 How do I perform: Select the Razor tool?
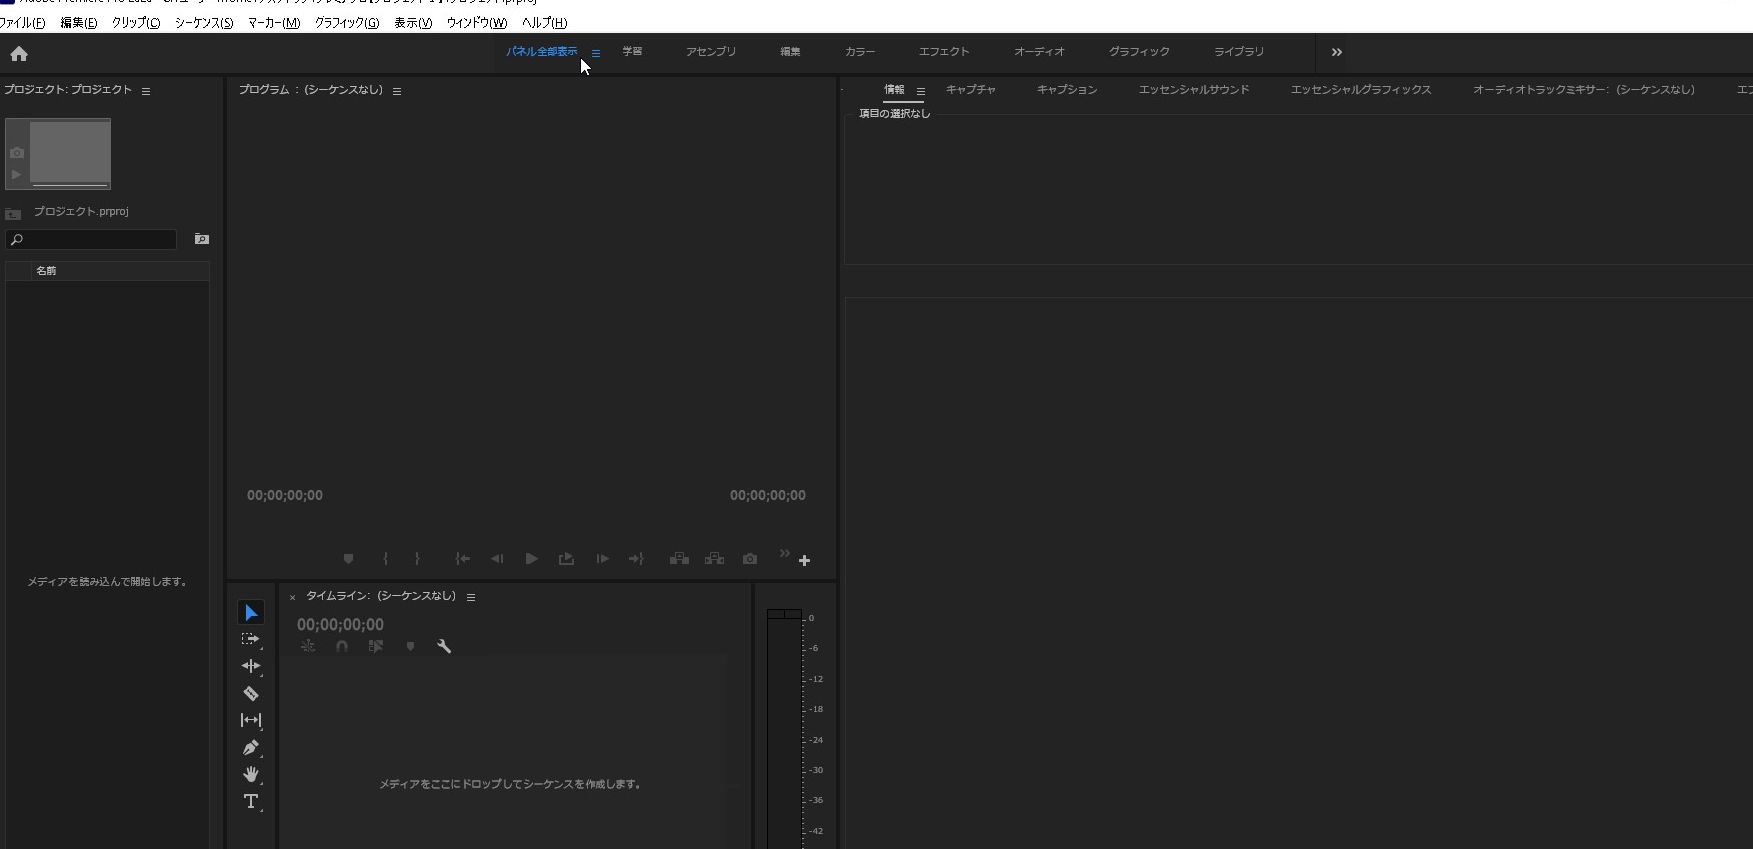(251, 693)
